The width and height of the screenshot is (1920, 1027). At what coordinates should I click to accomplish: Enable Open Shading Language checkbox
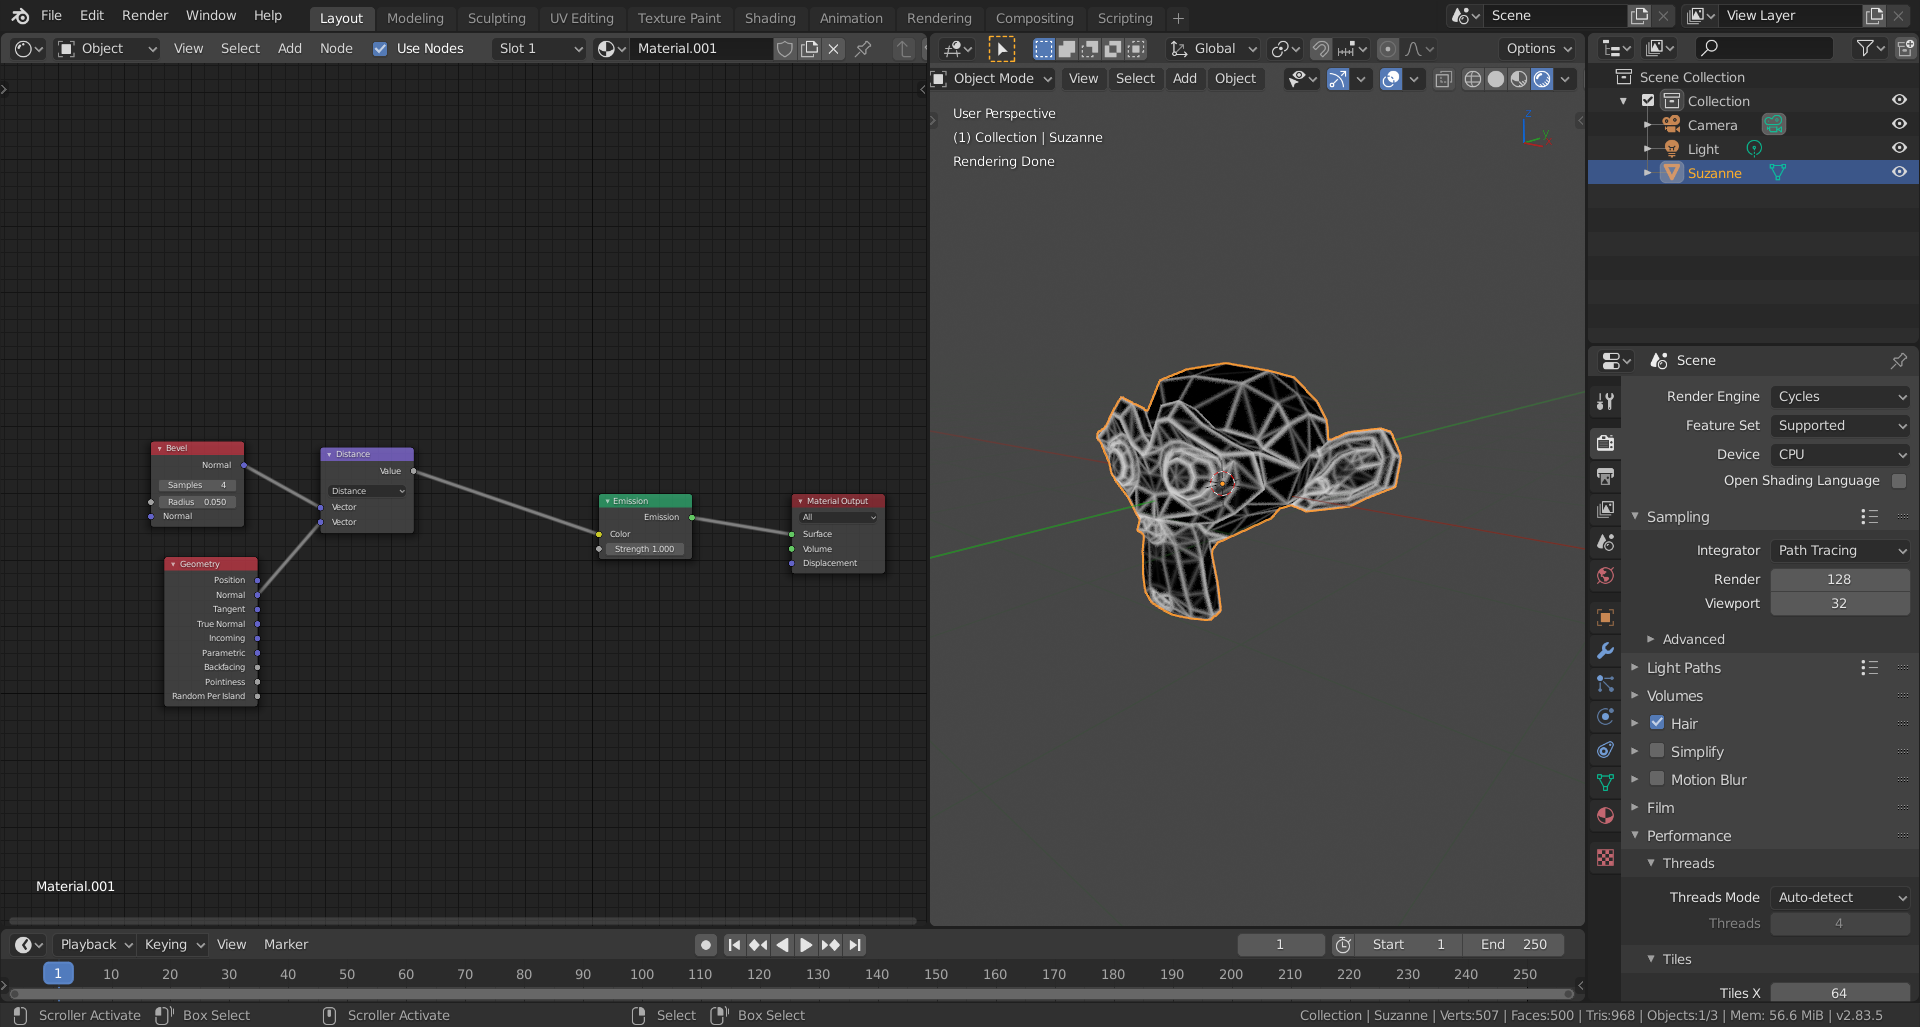[x=1899, y=481]
